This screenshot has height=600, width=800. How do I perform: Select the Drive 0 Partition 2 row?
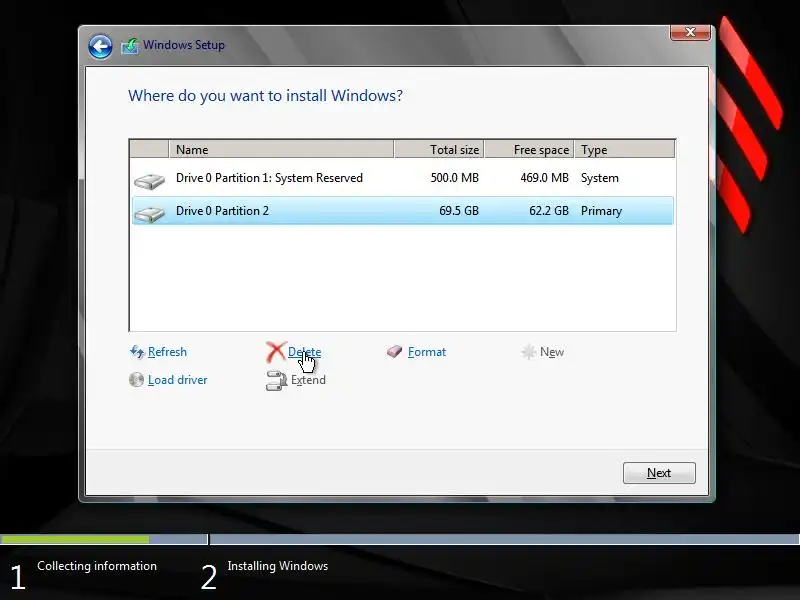tap(403, 211)
